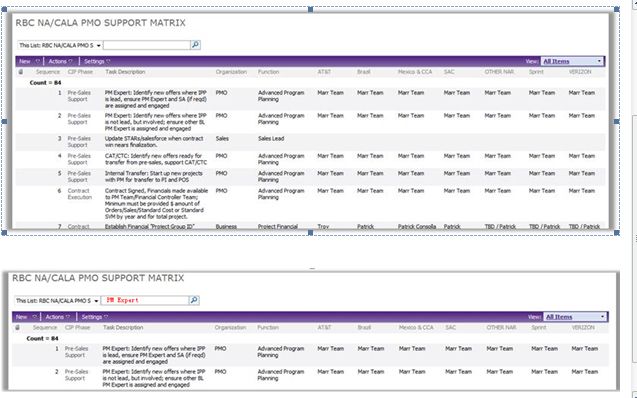
Task: Click 'Patrick Consolla' in Mexico & CCA column
Action: coord(417,227)
